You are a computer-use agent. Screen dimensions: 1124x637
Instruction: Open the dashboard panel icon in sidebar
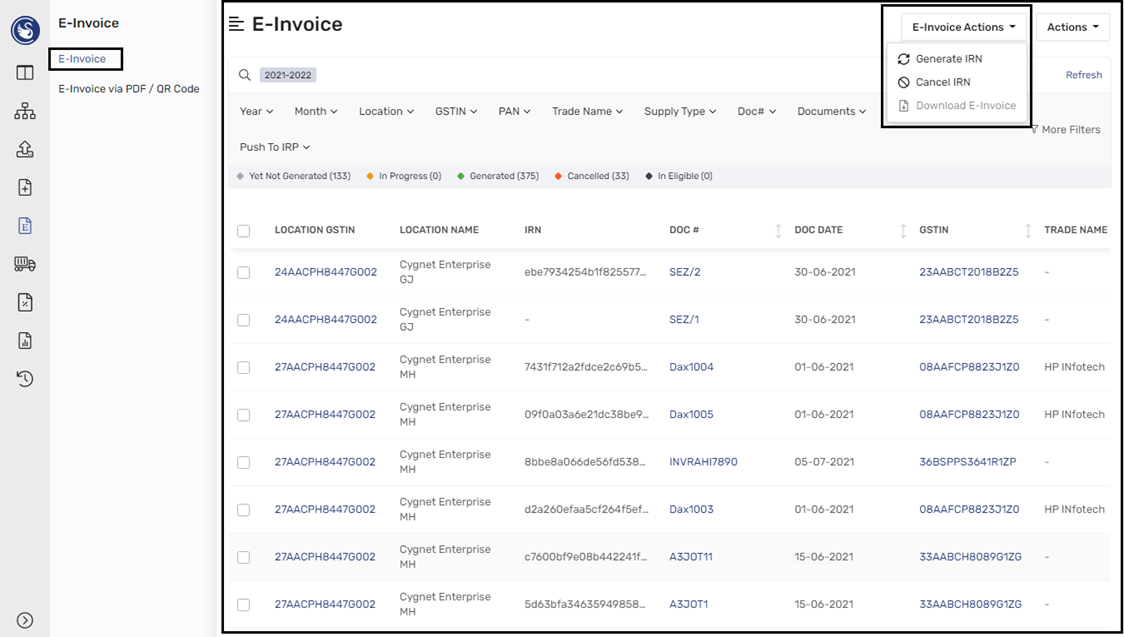pyautogui.click(x=25, y=72)
